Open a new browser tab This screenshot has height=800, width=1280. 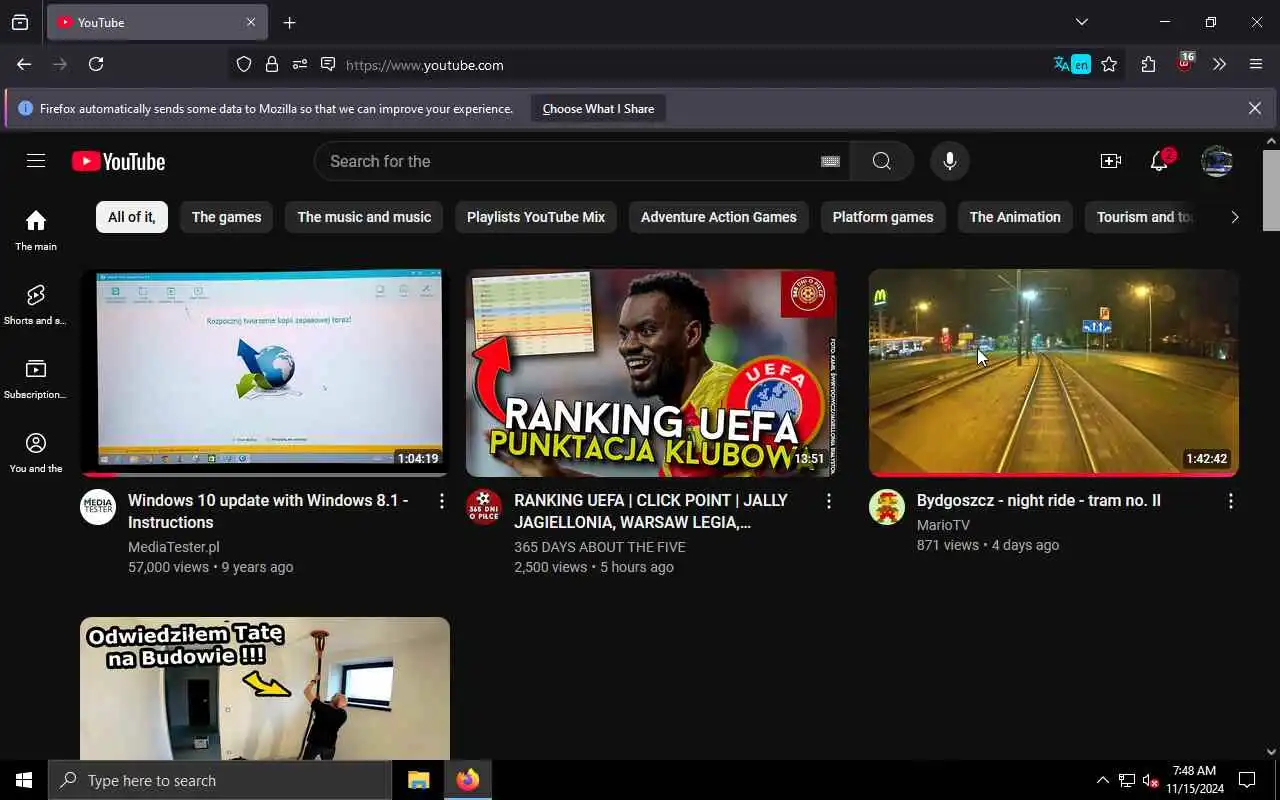tap(289, 22)
